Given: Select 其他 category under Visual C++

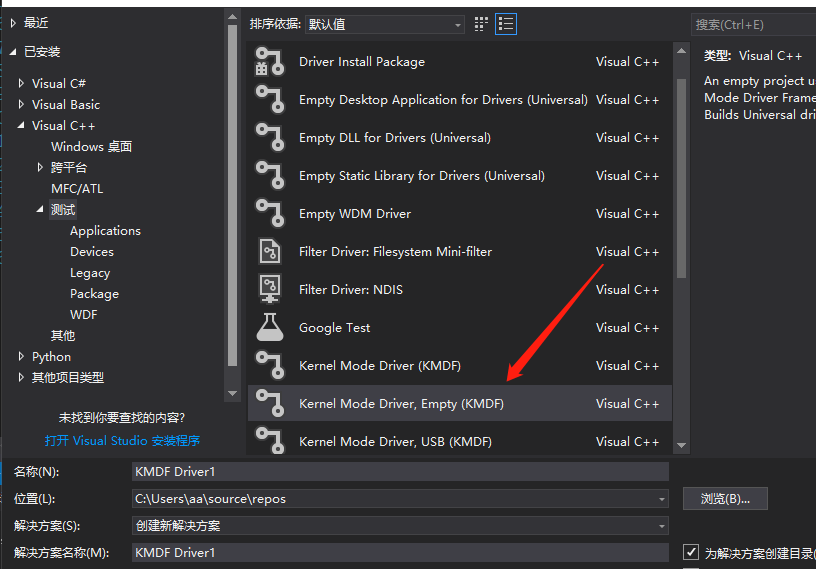Looking at the screenshot, I should coord(63,336).
